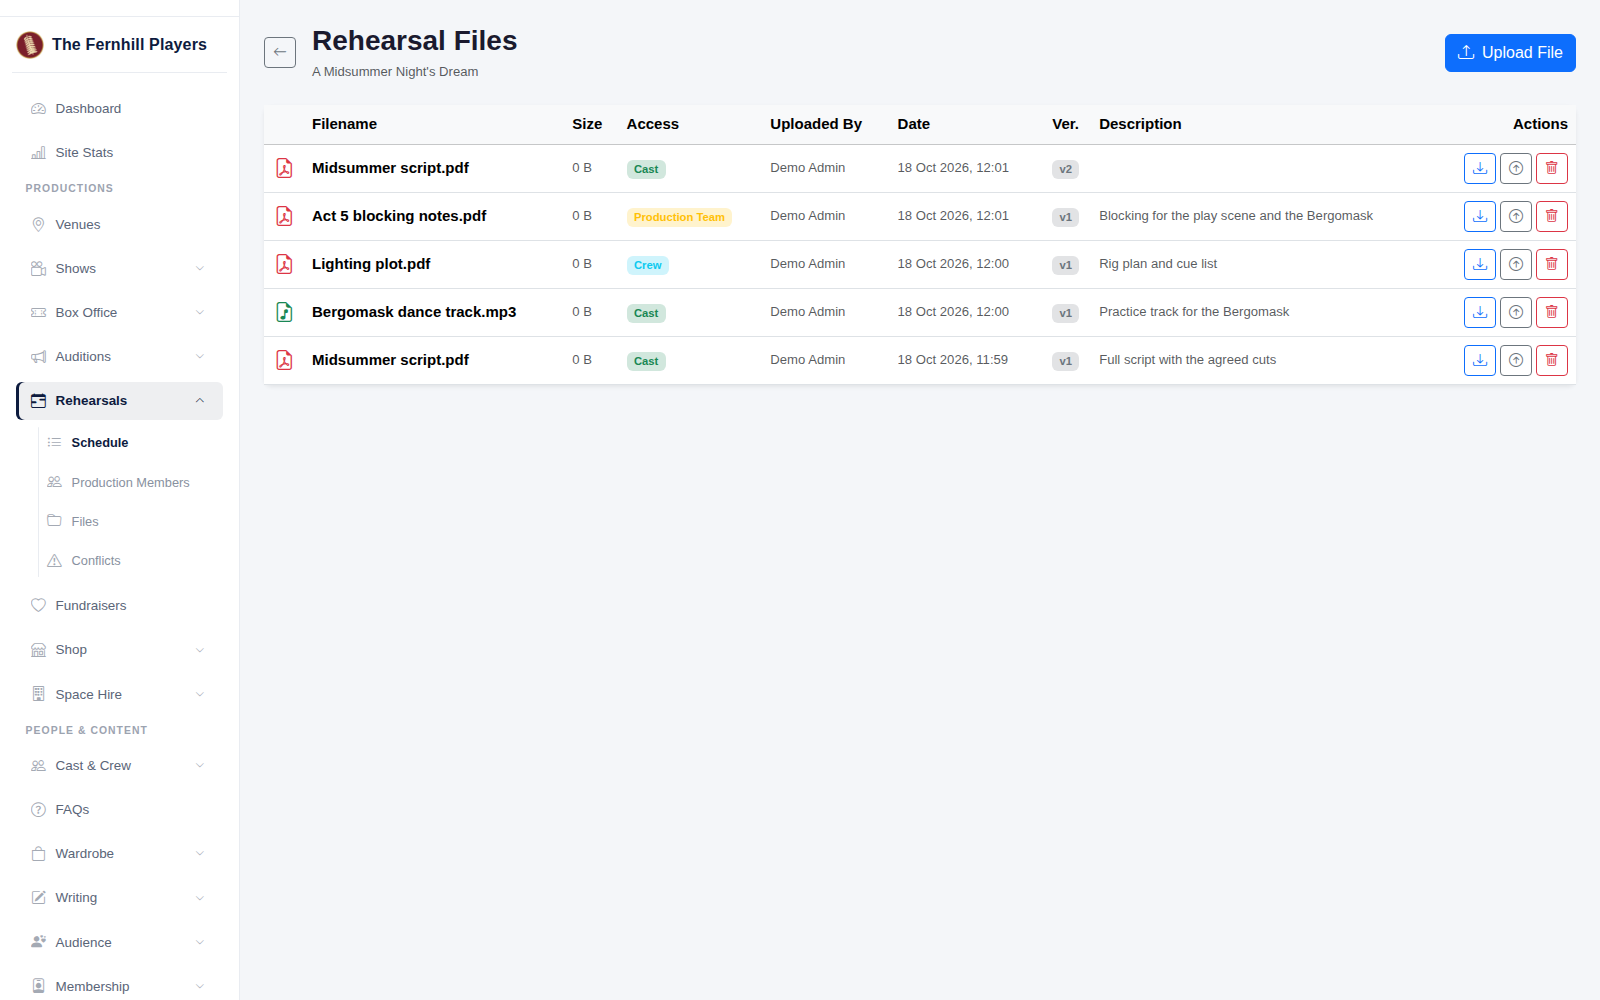Screen dimensions: 1600x1000
Task: Click the Upload File button
Action: click(1510, 53)
